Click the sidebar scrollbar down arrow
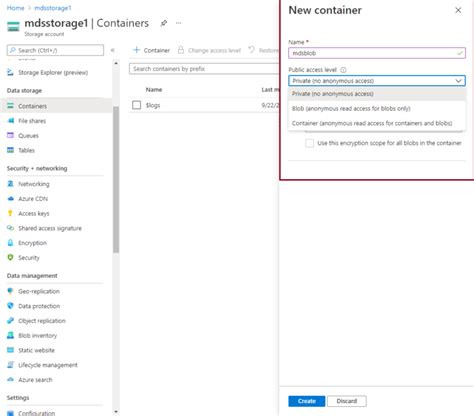 (x=116, y=412)
